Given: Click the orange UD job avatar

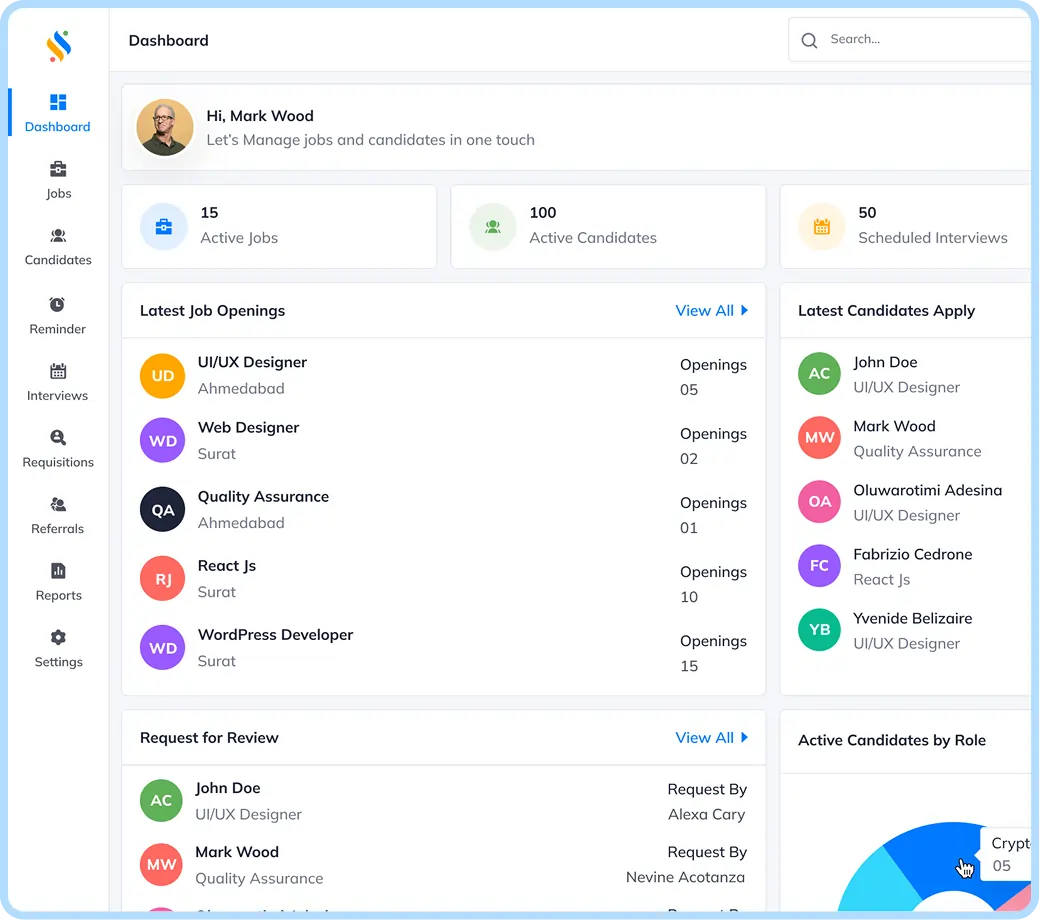Looking at the screenshot, I should click(x=162, y=376).
